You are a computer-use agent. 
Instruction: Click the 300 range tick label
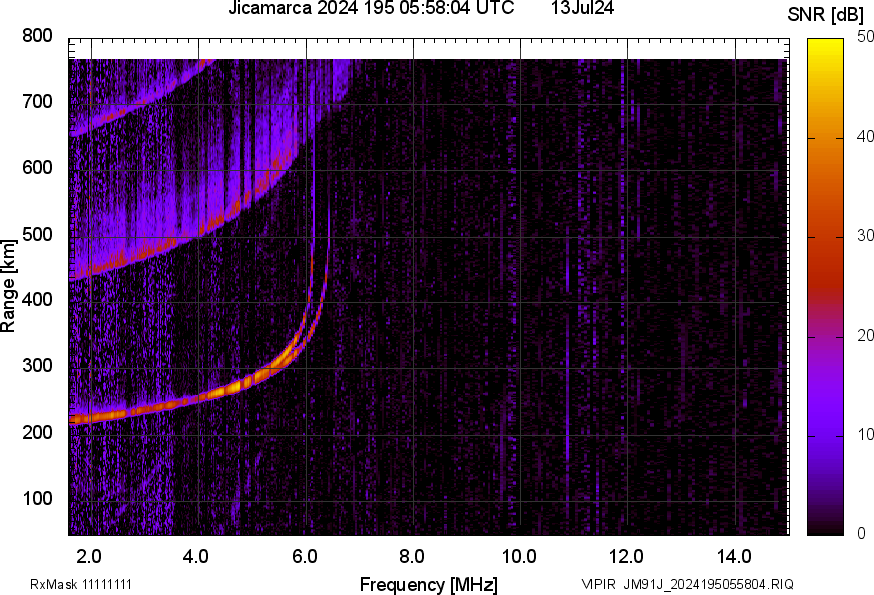tap(37, 365)
